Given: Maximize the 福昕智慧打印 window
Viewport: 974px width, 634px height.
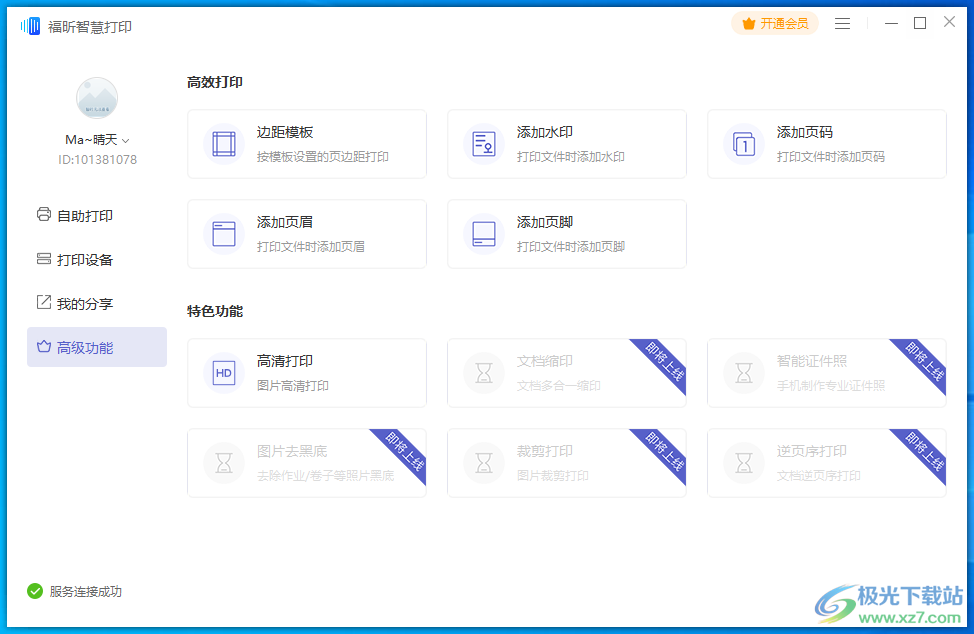Looking at the screenshot, I should pyautogui.click(x=920, y=24).
